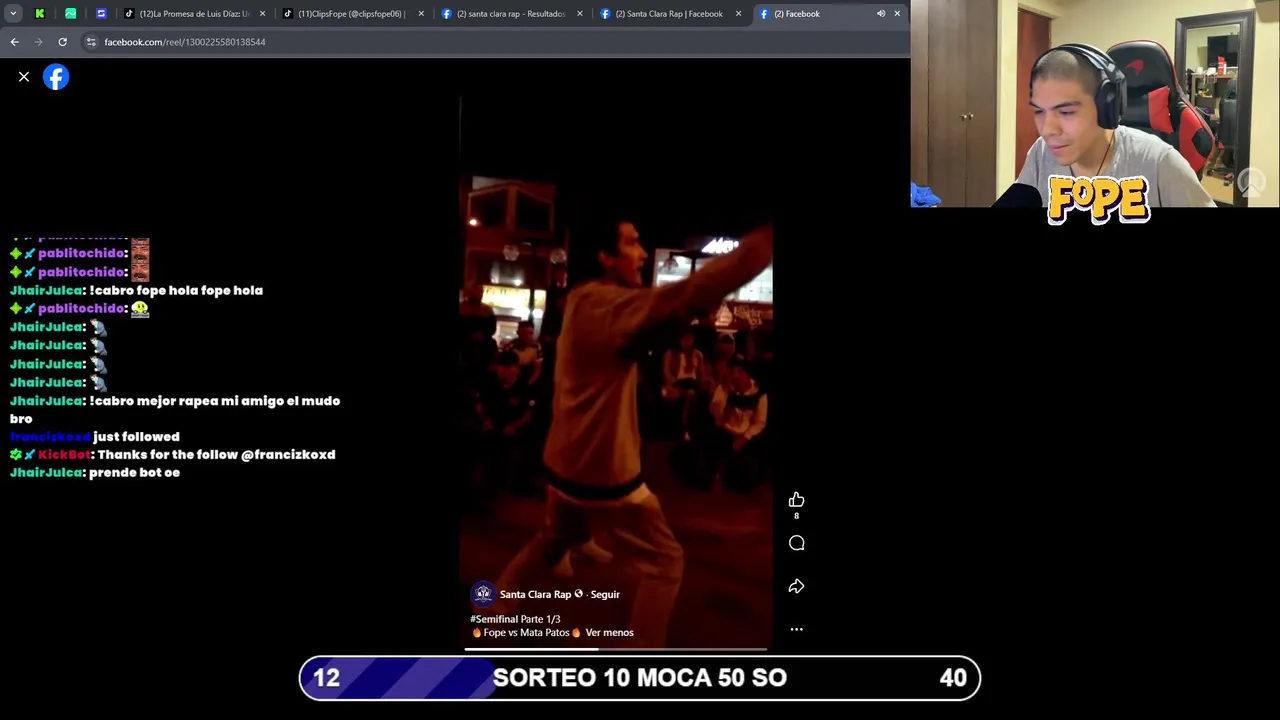Click the fope hola fope hola chat message
1280x720 pixels.
[x=176, y=290]
